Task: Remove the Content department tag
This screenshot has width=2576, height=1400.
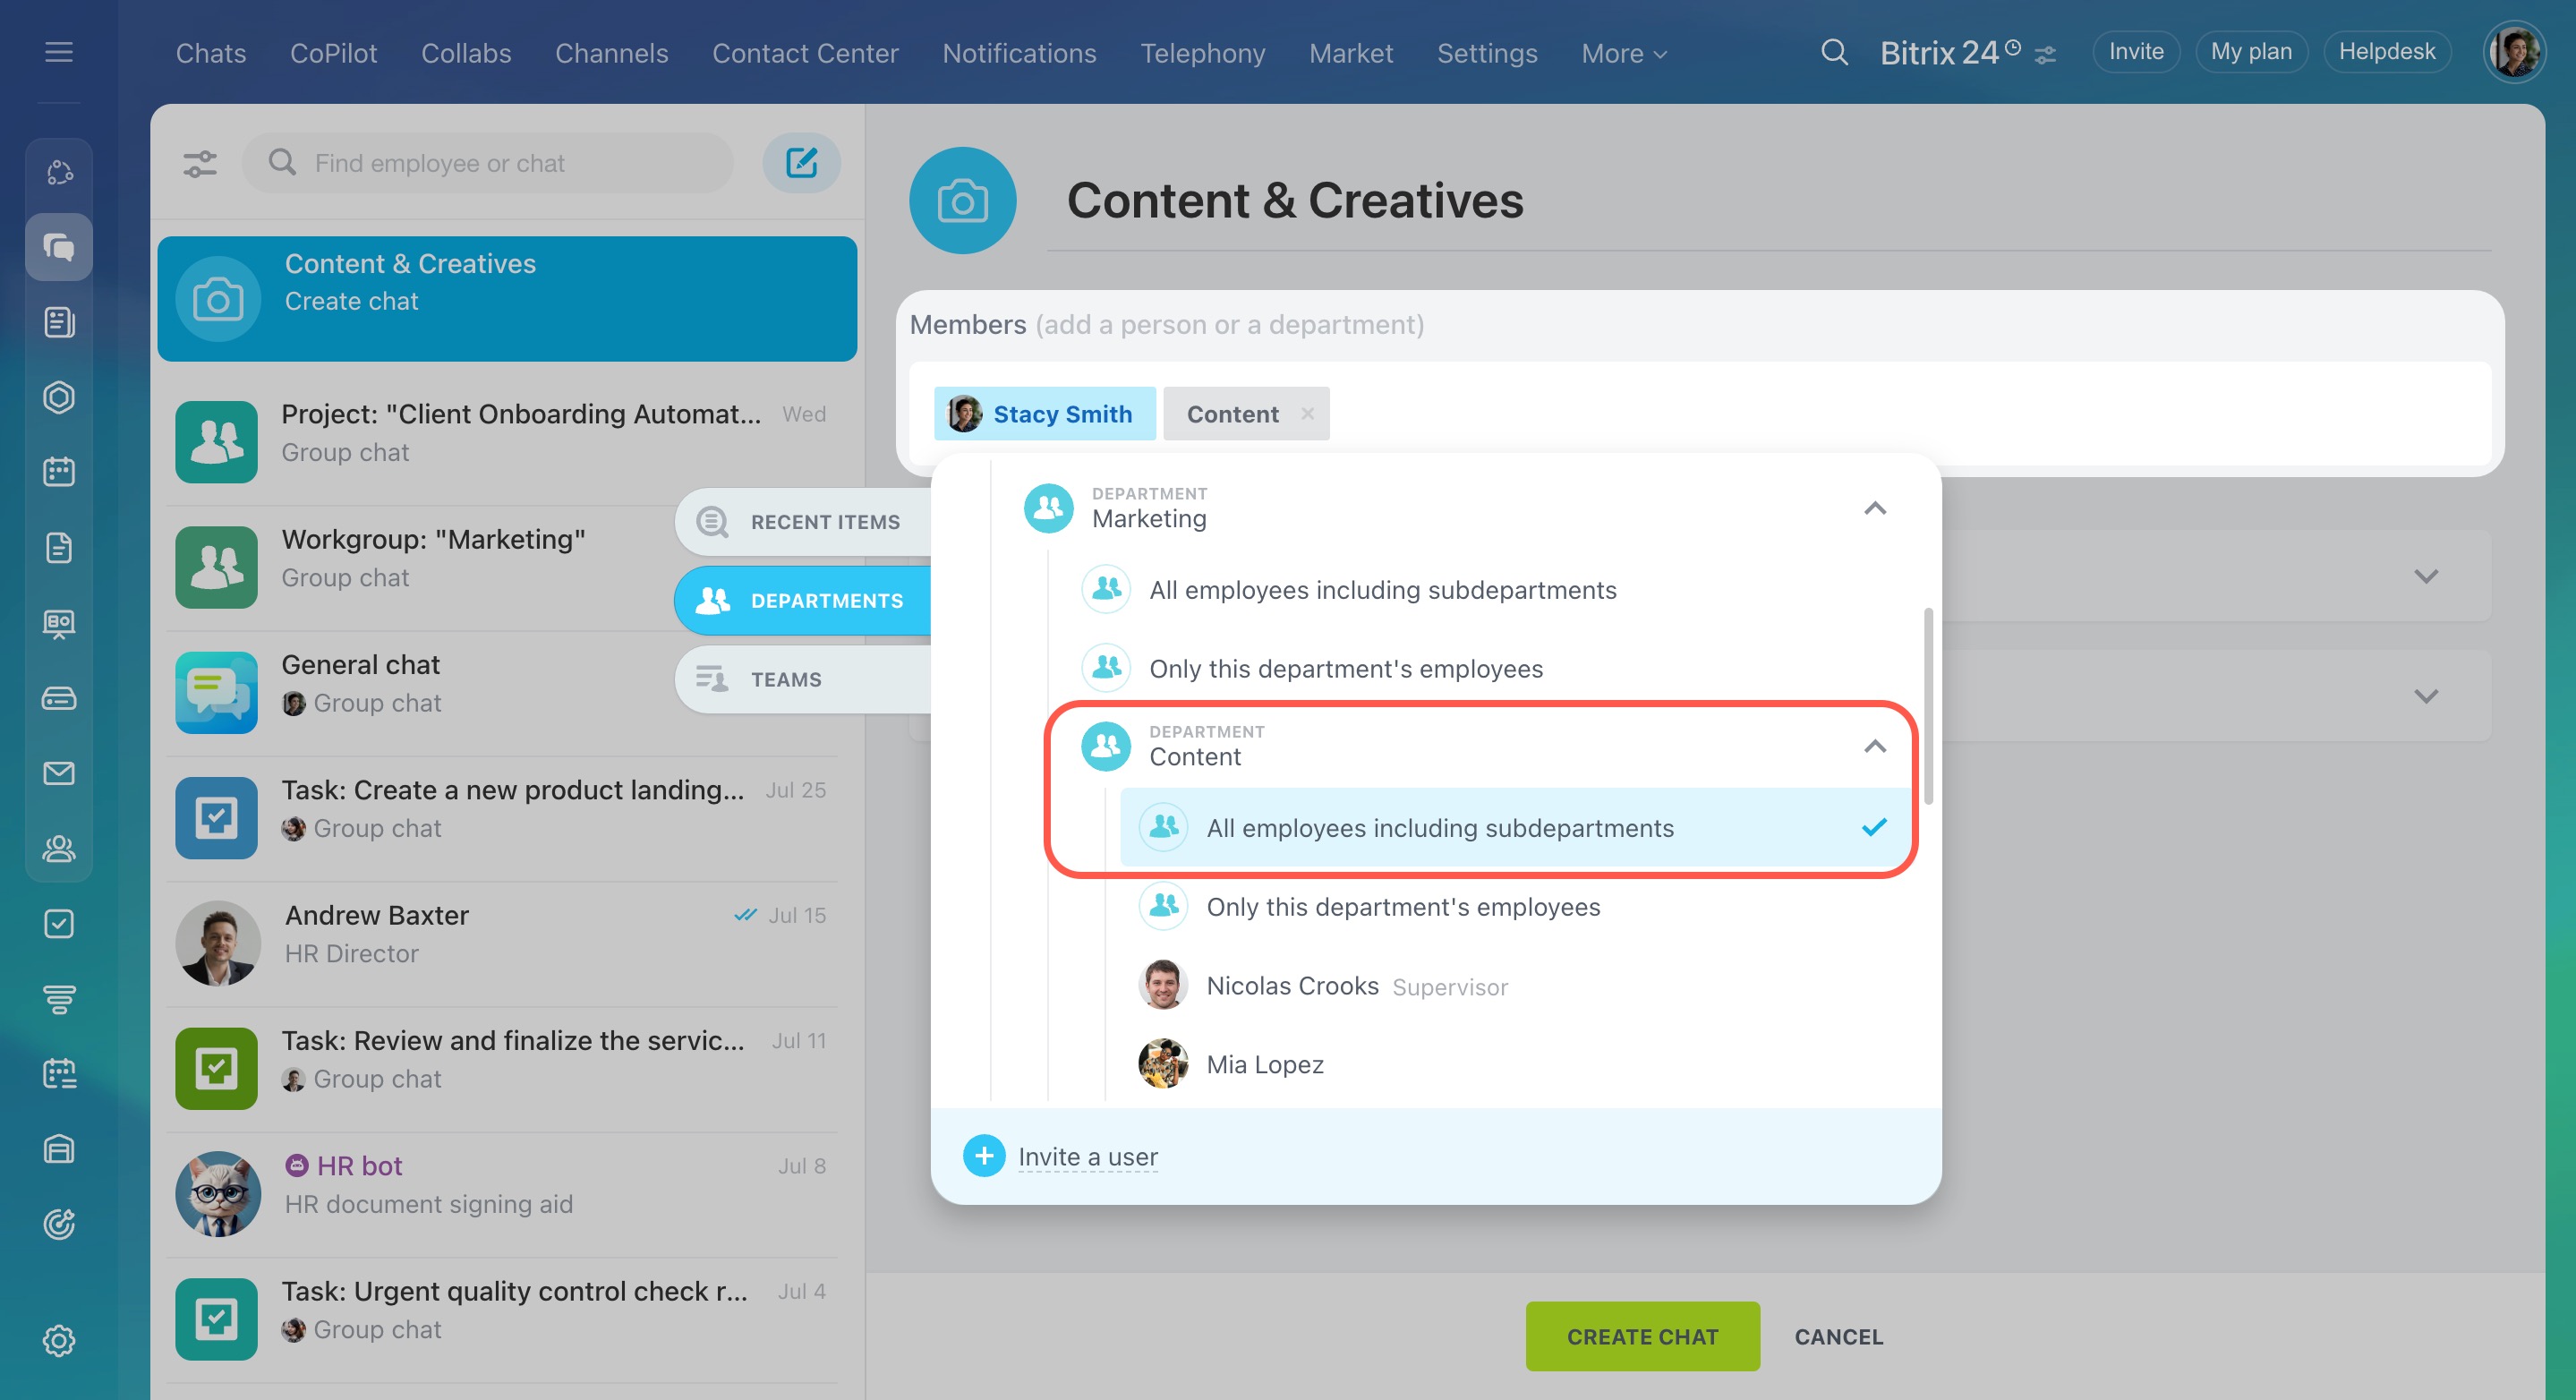Action: (1307, 413)
